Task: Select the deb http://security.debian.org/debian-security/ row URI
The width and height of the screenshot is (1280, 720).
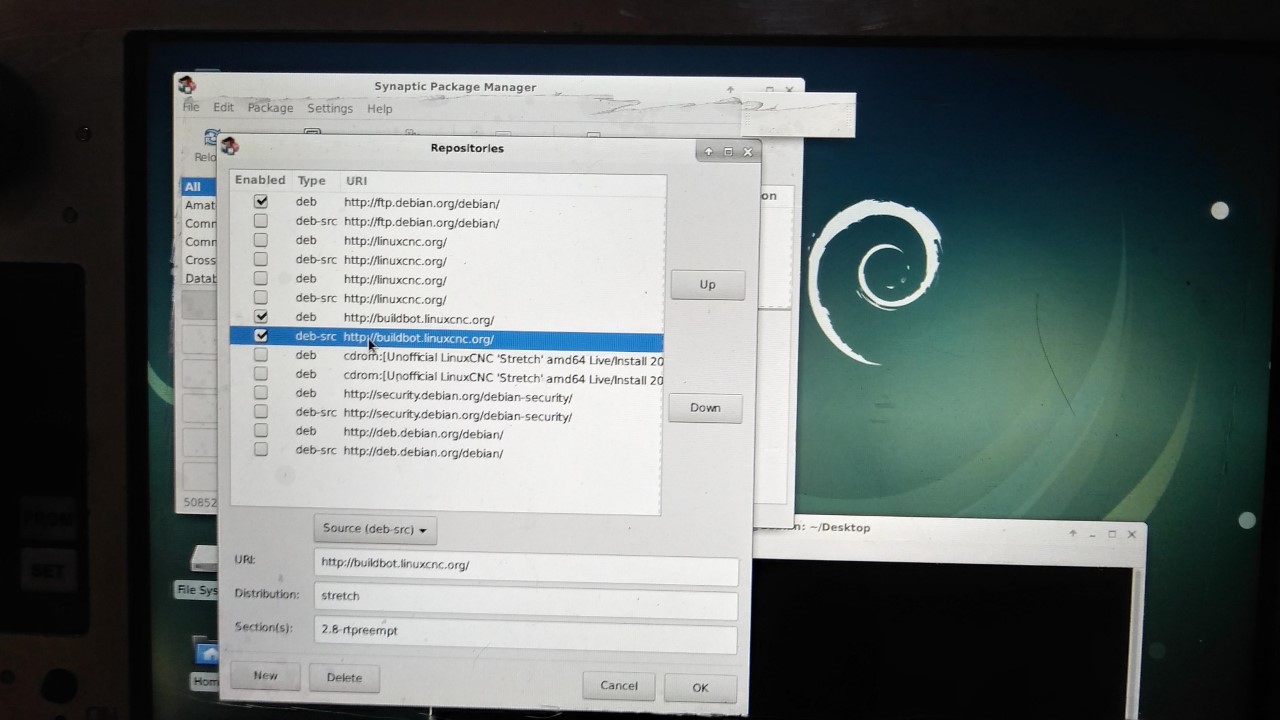Action: tap(458, 396)
